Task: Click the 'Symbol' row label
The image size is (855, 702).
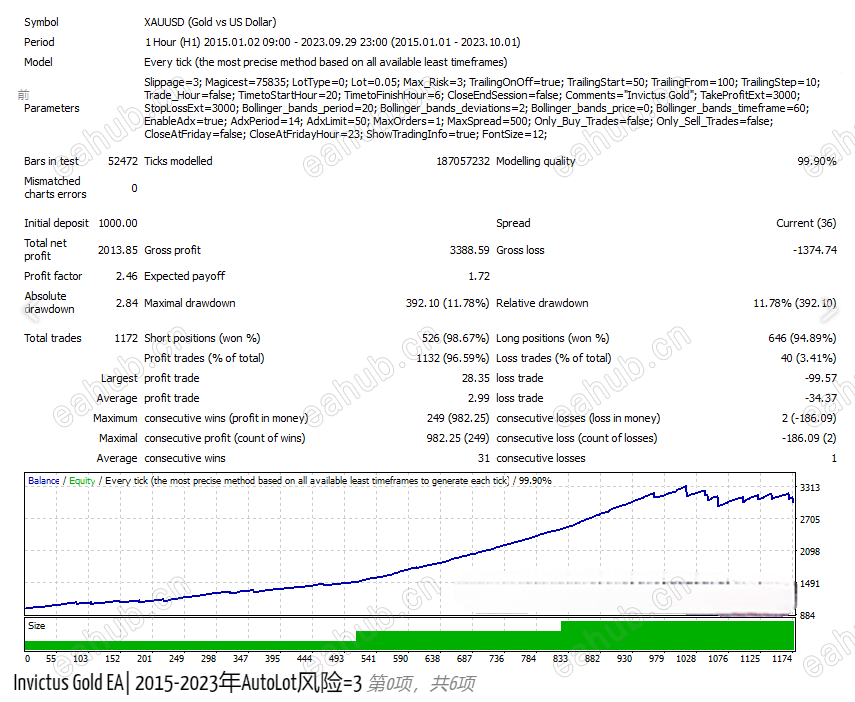Action: pos(41,22)
